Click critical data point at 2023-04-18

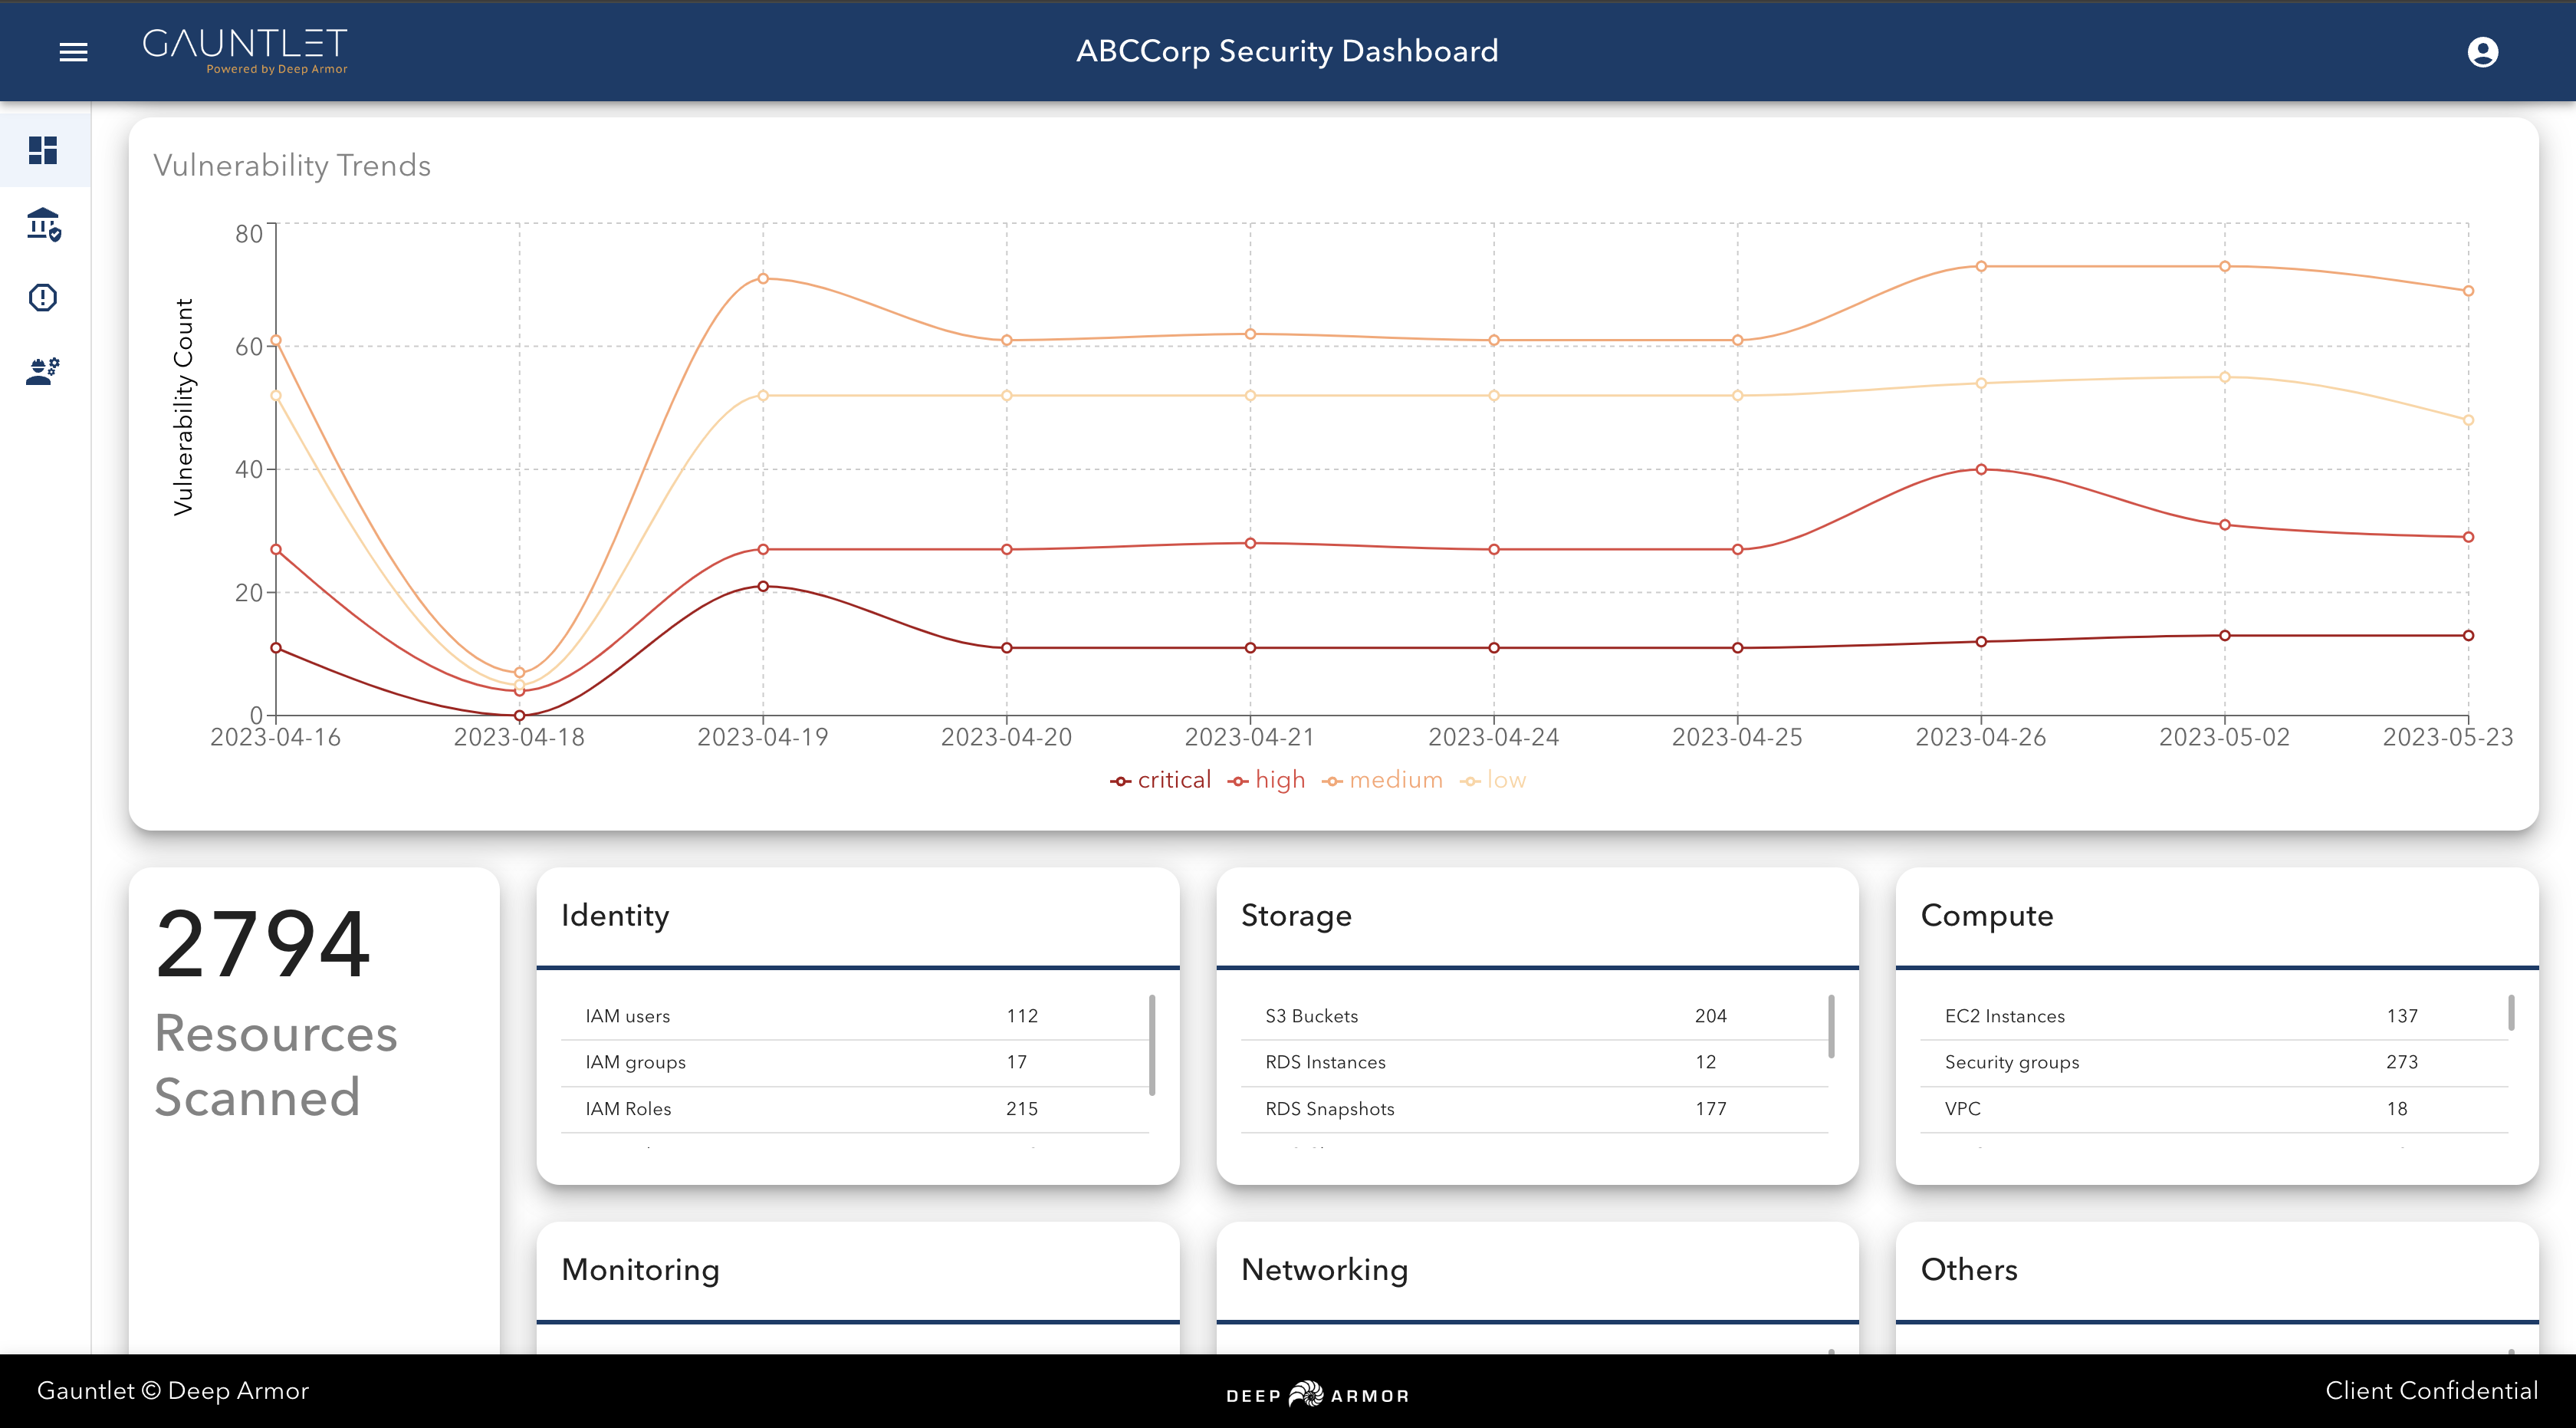click(519, 715)
